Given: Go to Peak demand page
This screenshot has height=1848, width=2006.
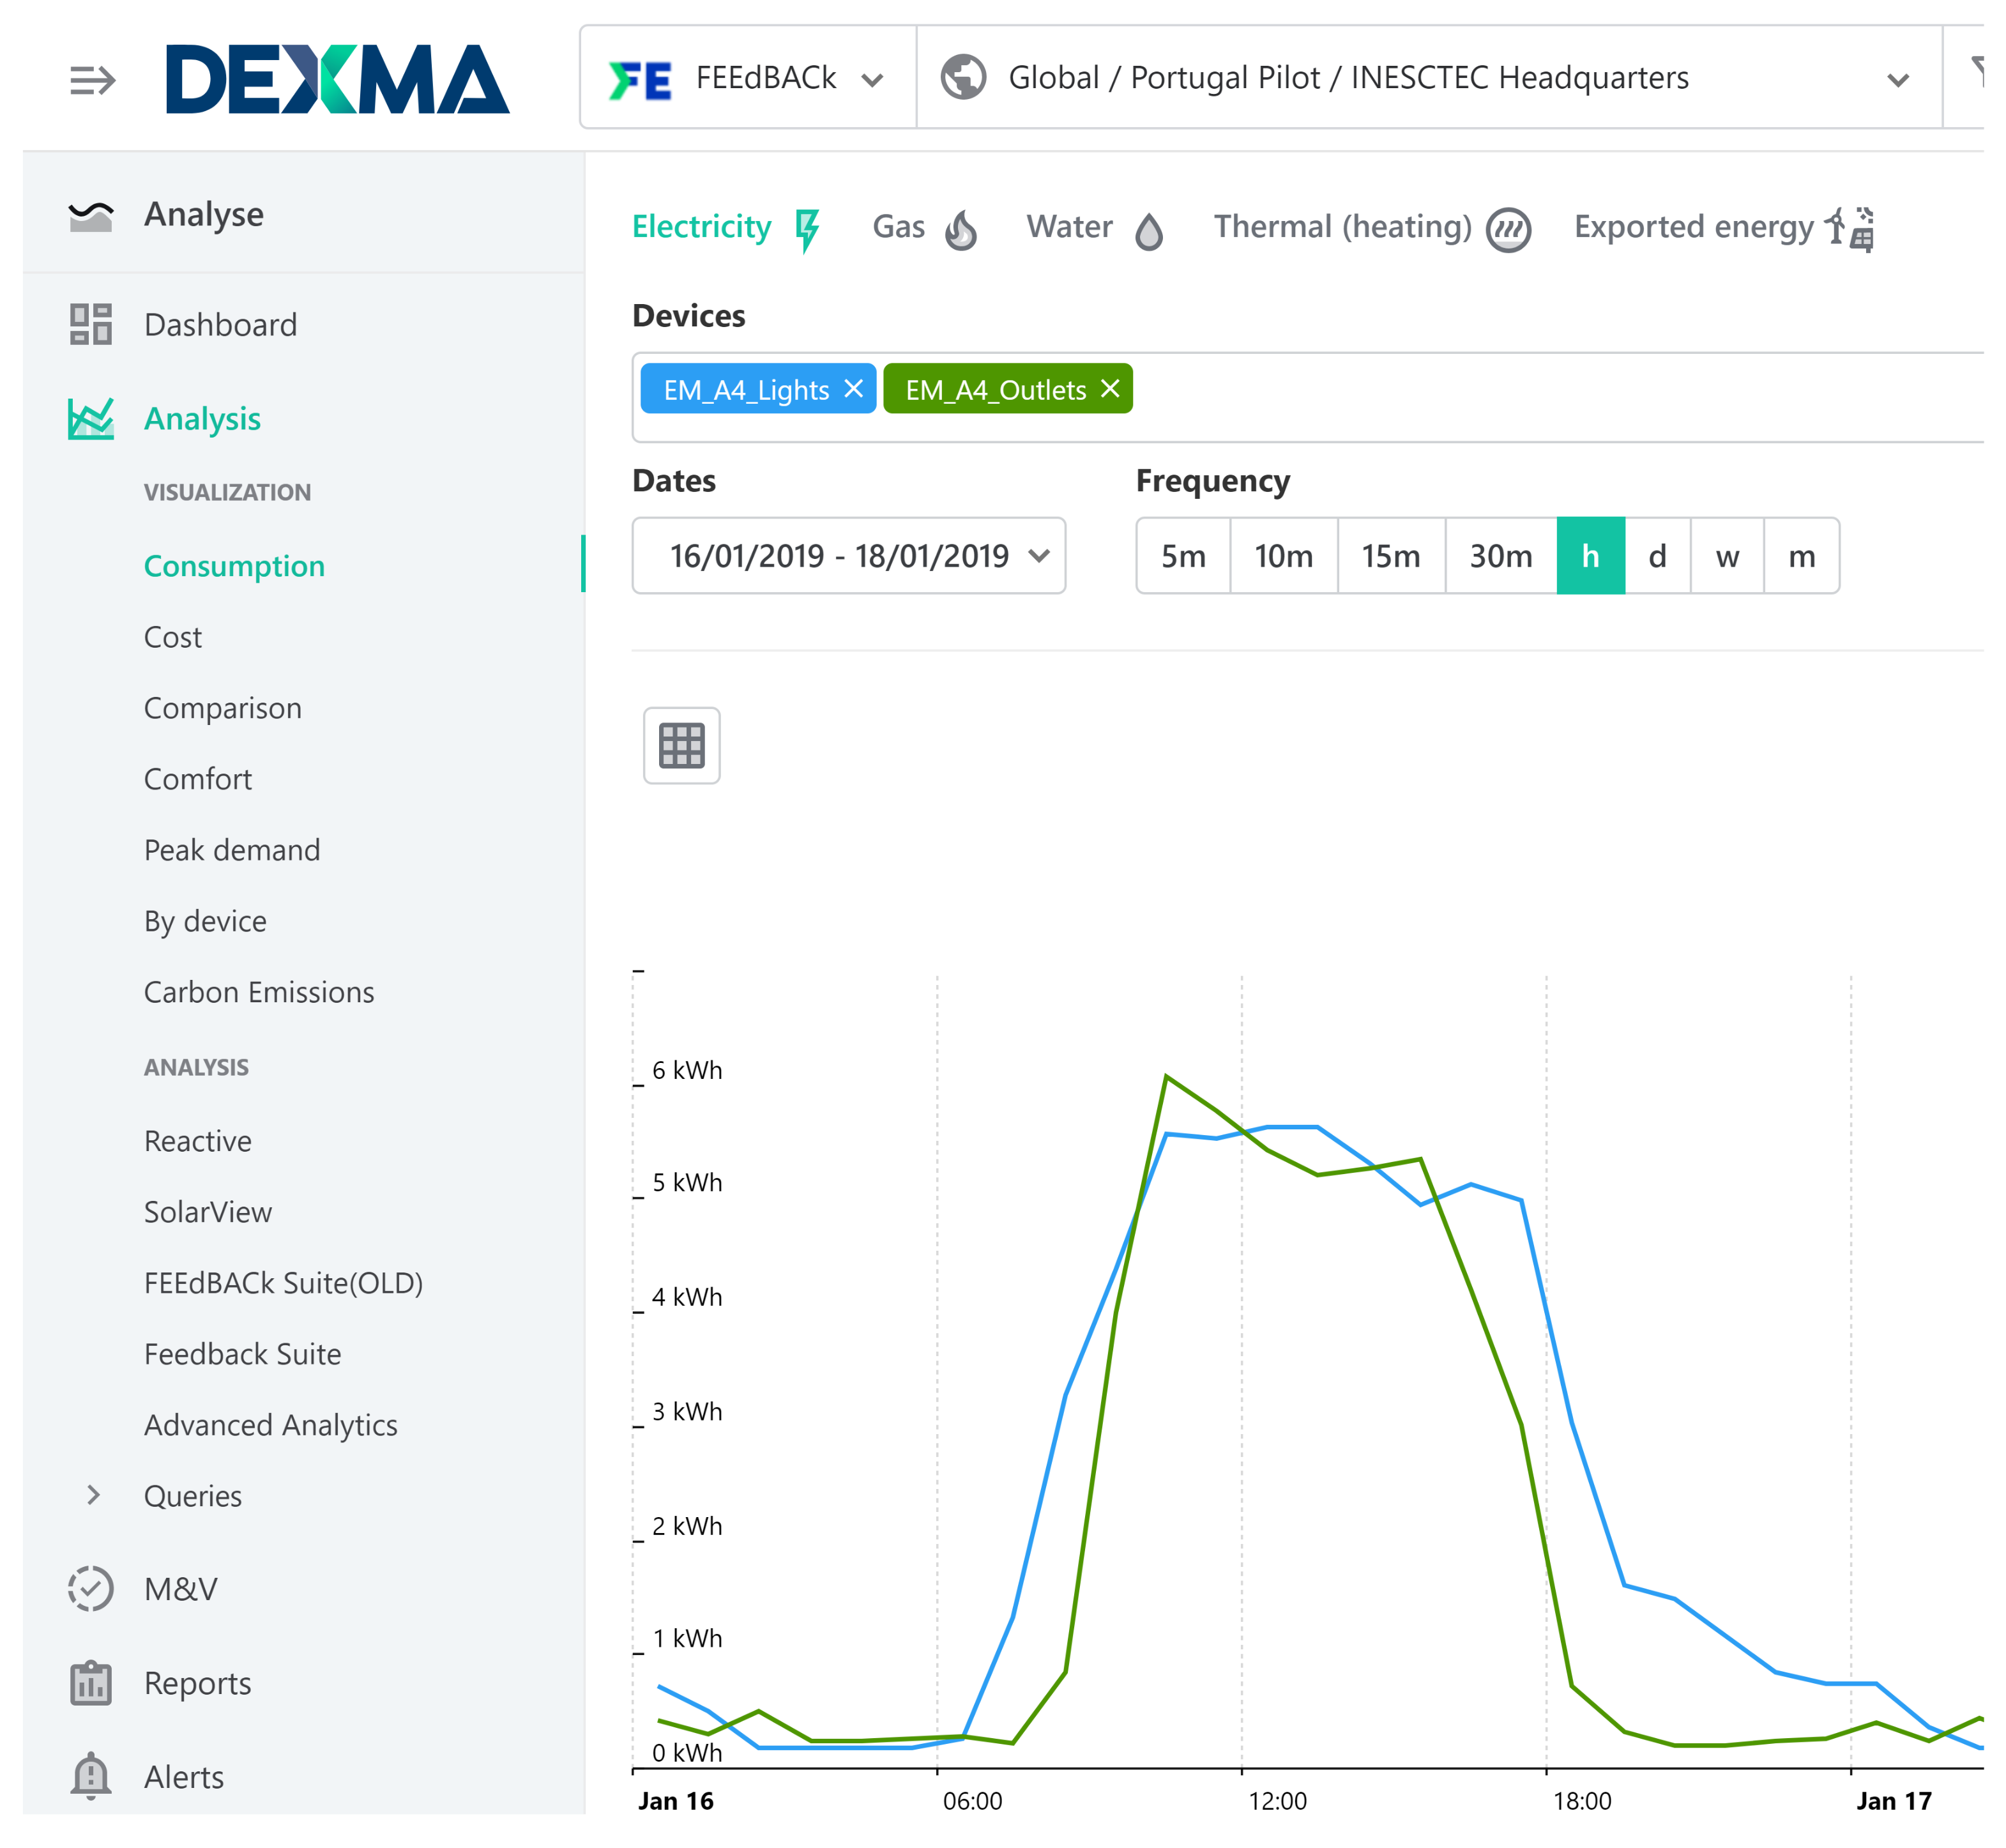Looking at the screenshot, I should click(232, 850).
